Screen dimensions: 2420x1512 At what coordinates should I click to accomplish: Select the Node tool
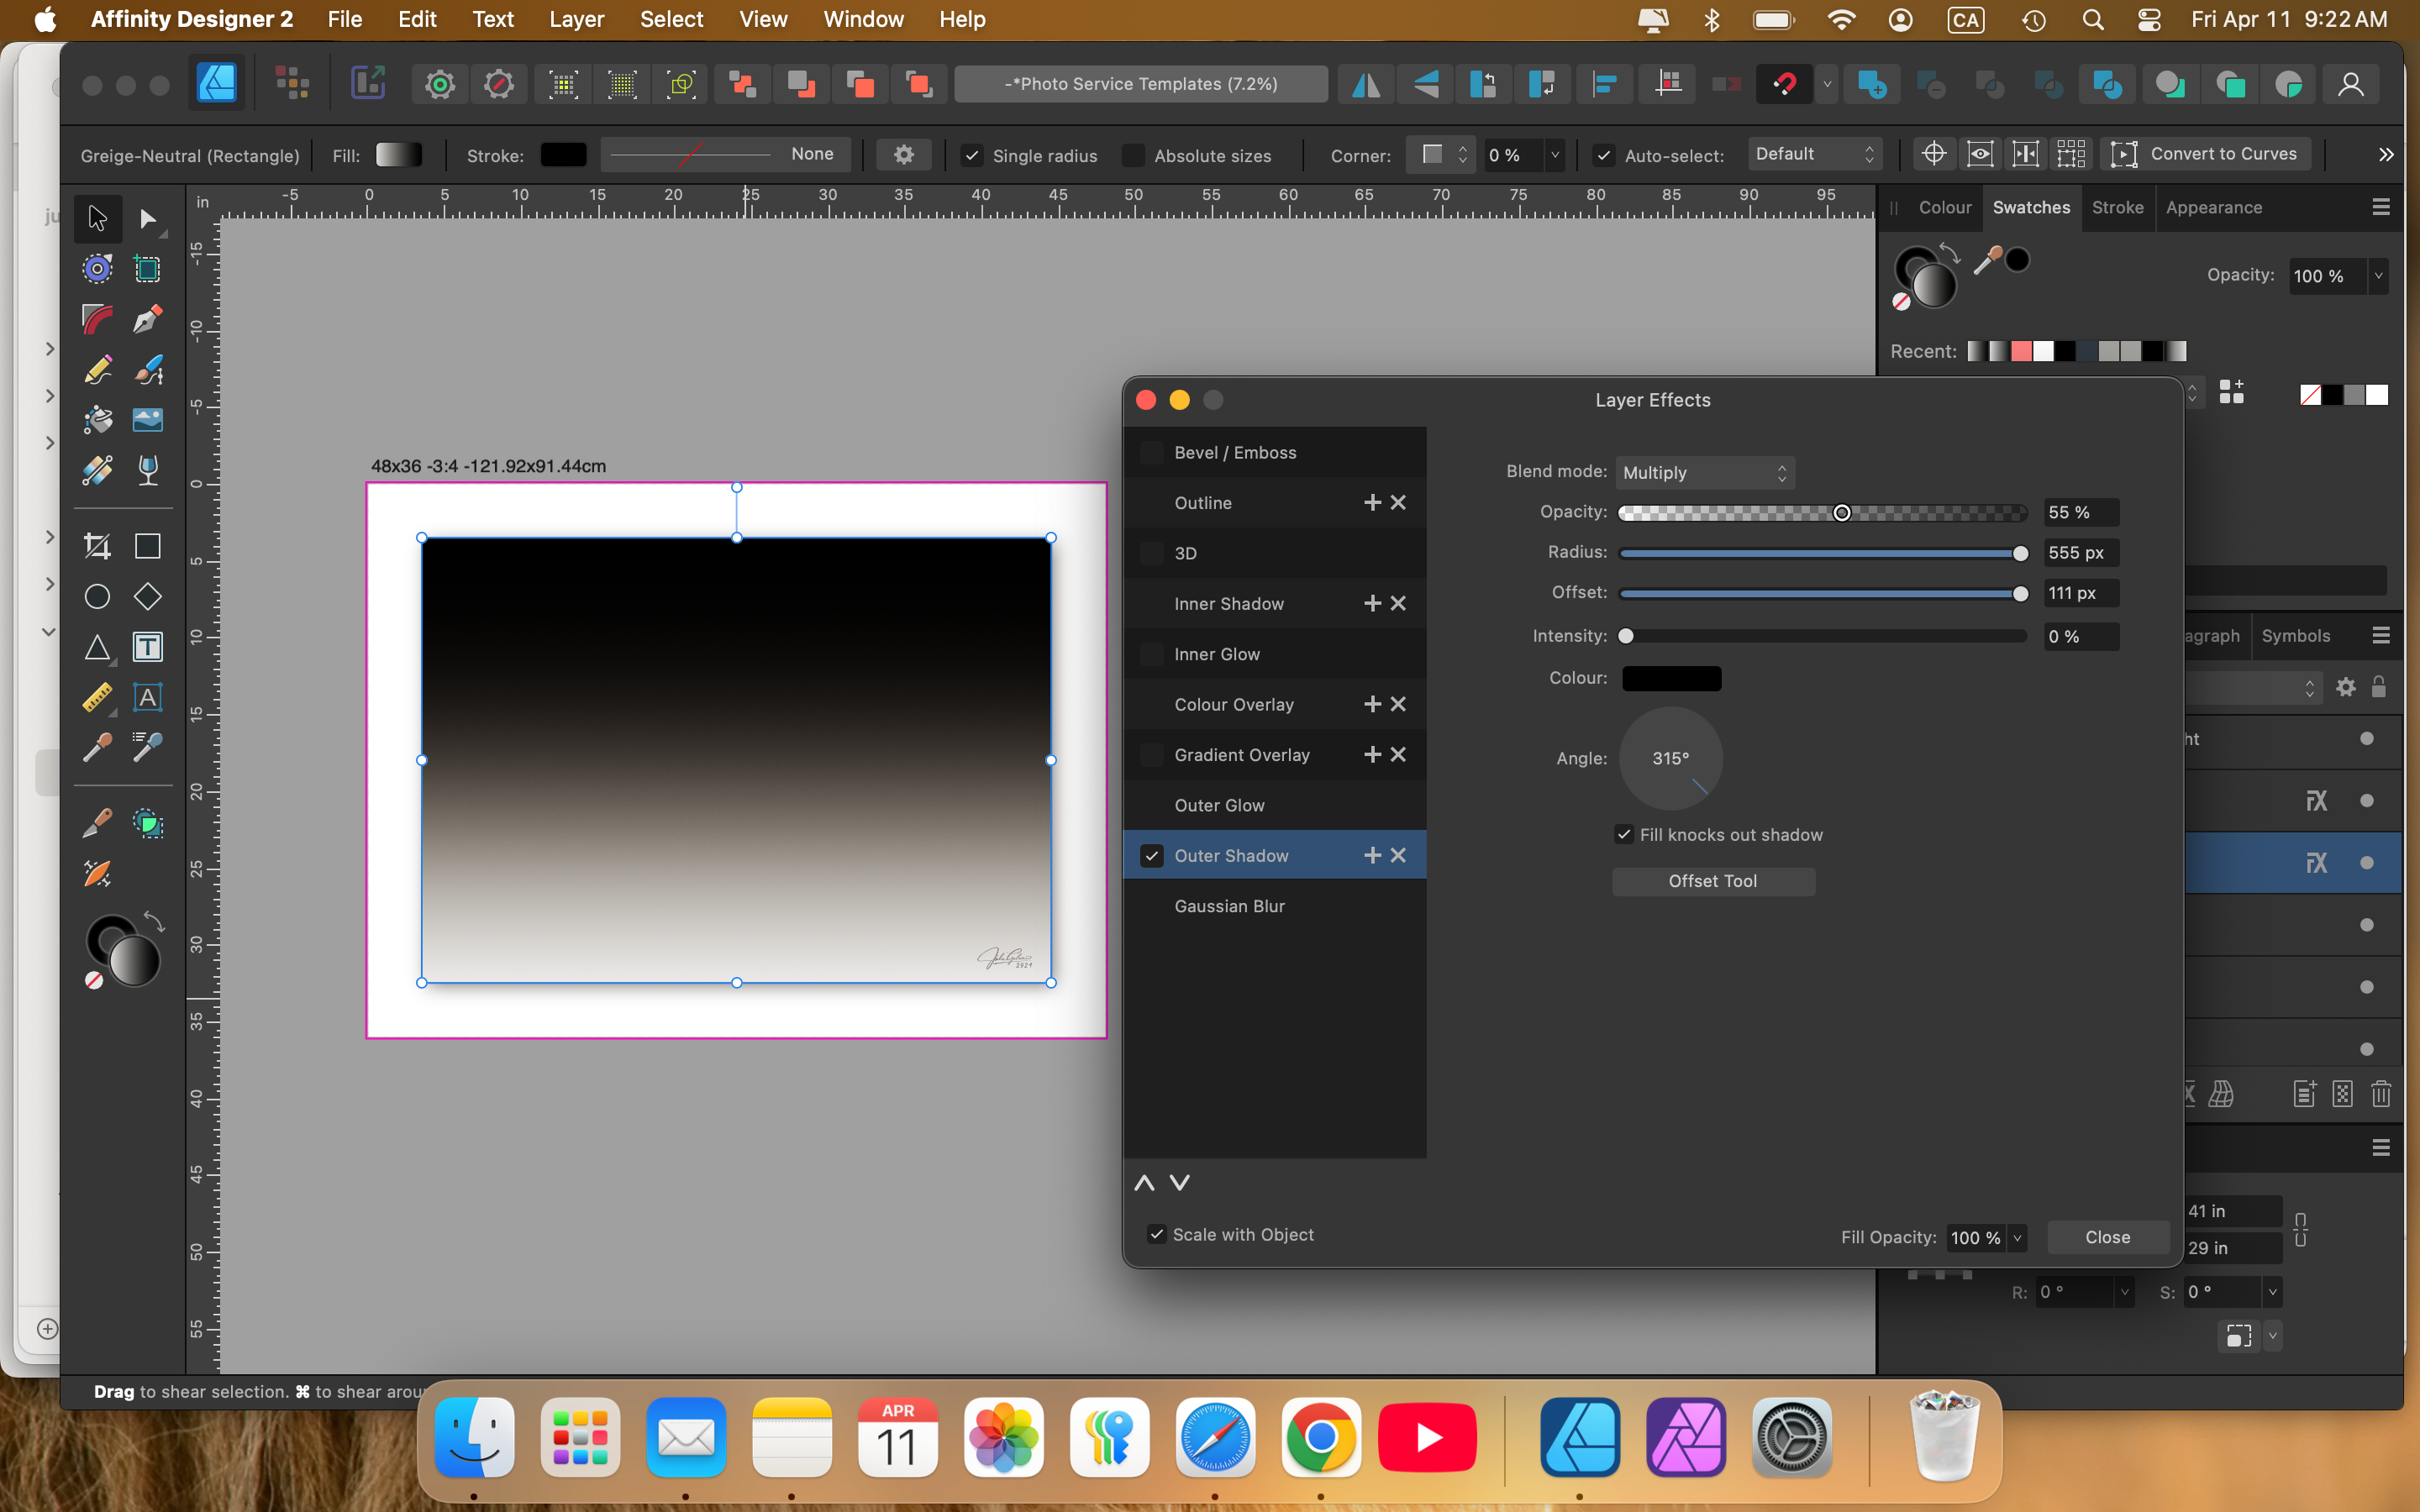(x=148, y=218)
